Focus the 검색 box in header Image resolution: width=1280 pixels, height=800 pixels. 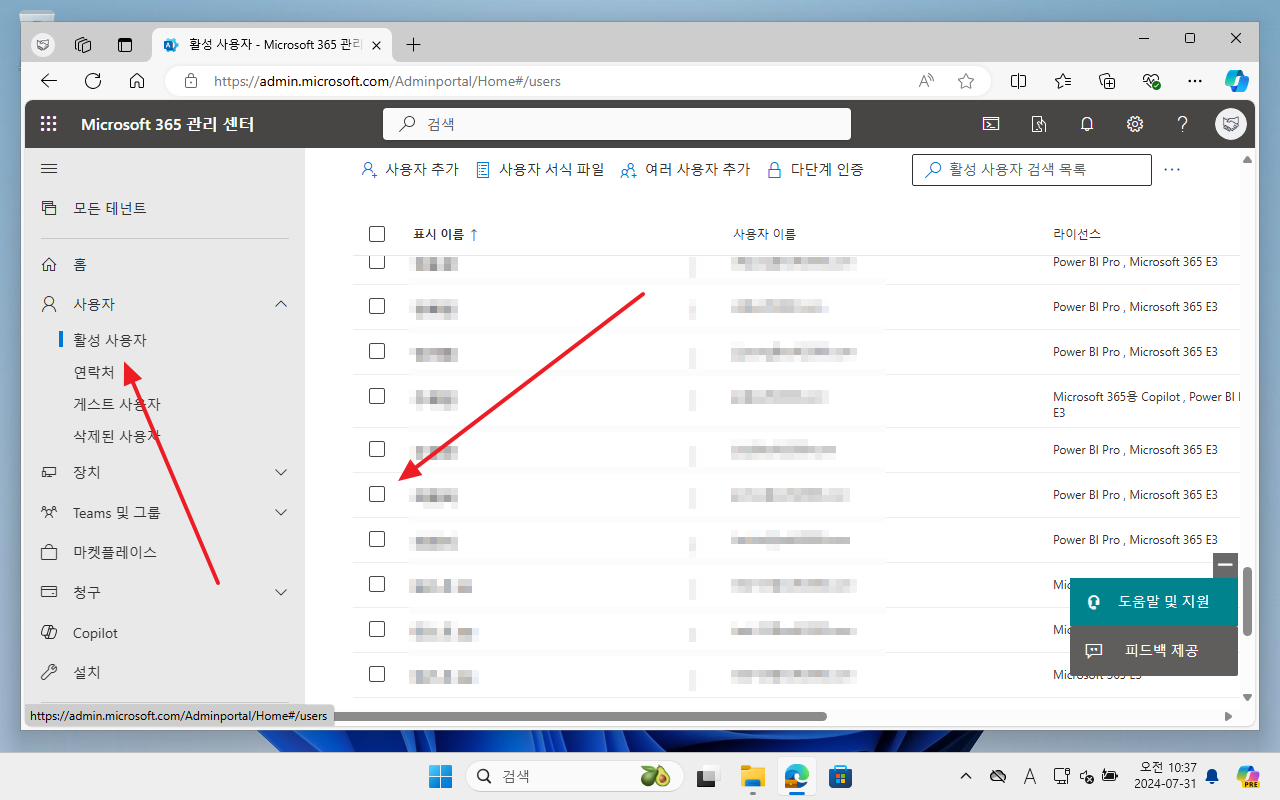(617, 124)
